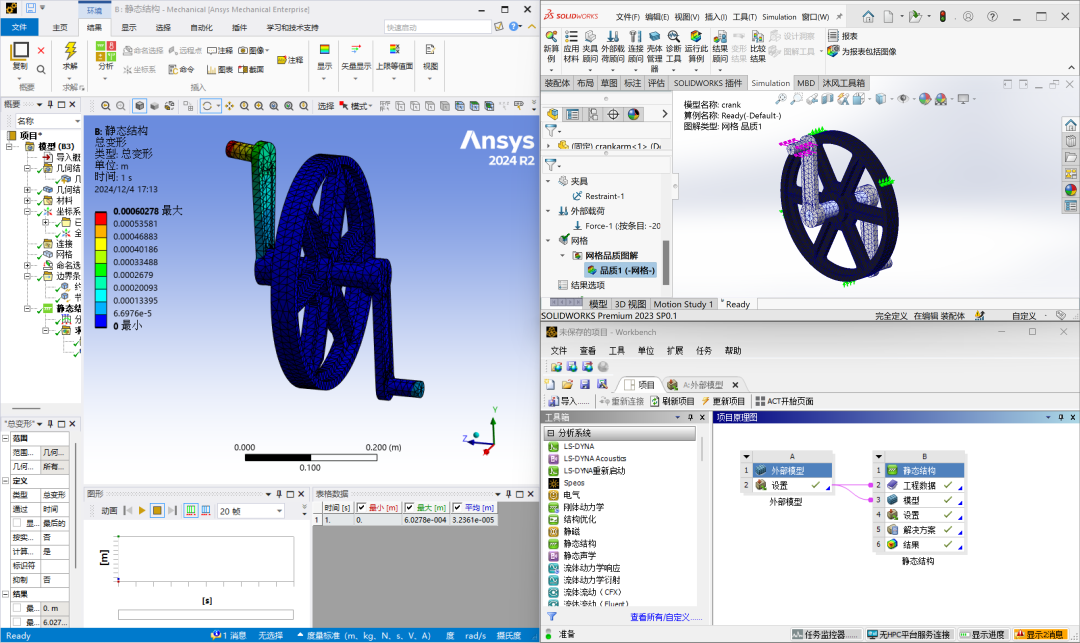Switch to 自动化 tab in Ansys ribbon
The height and width of the screenshot is (643, 1080).
coord(201,28)
